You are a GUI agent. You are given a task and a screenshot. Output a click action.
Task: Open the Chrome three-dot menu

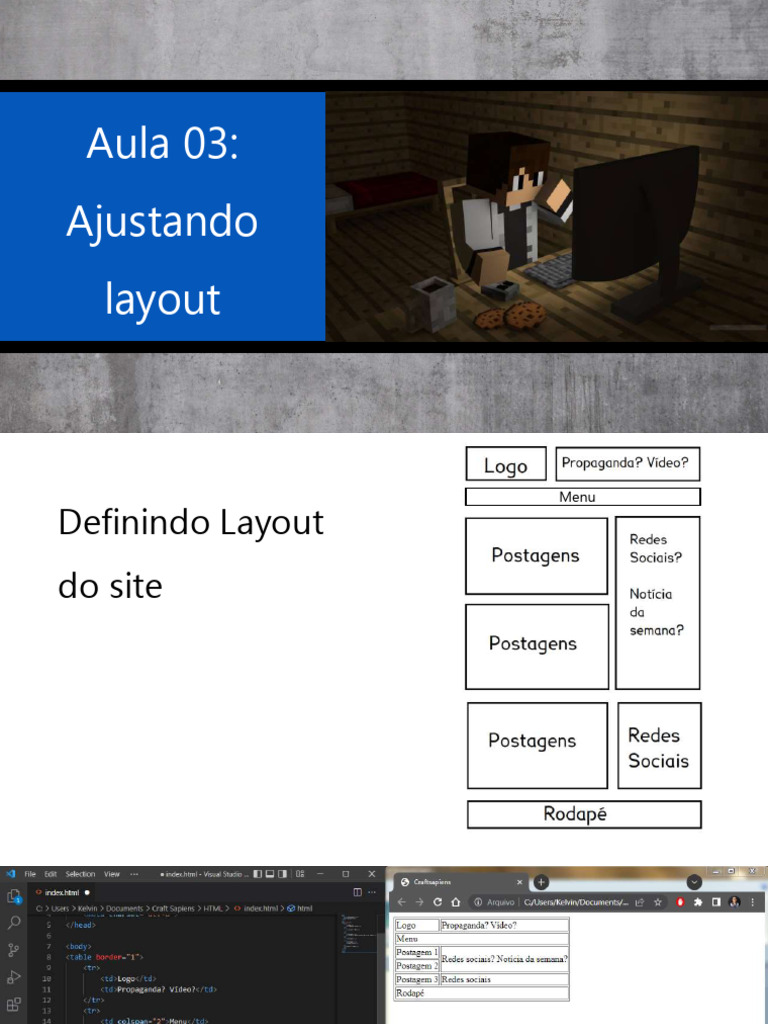click(x=752, y=902)
